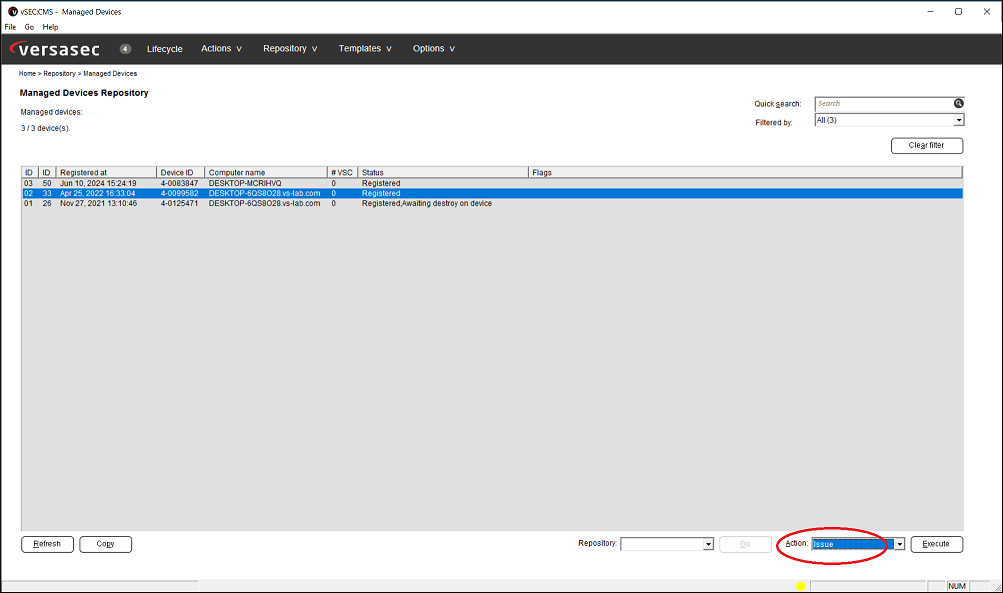Click the Clear filter button
The width and height of the screenshot is (1003, 593).
[x=927, y=145]
